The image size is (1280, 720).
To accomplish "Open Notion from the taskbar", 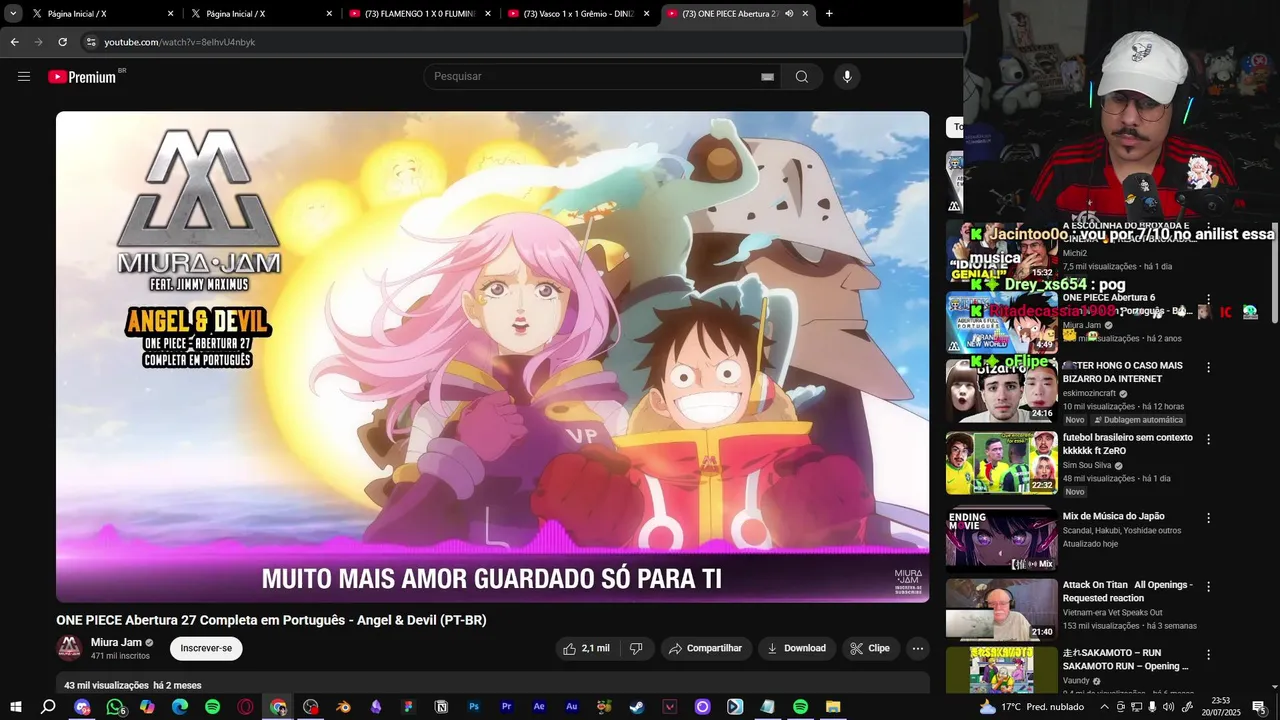I will coord(441,707).
